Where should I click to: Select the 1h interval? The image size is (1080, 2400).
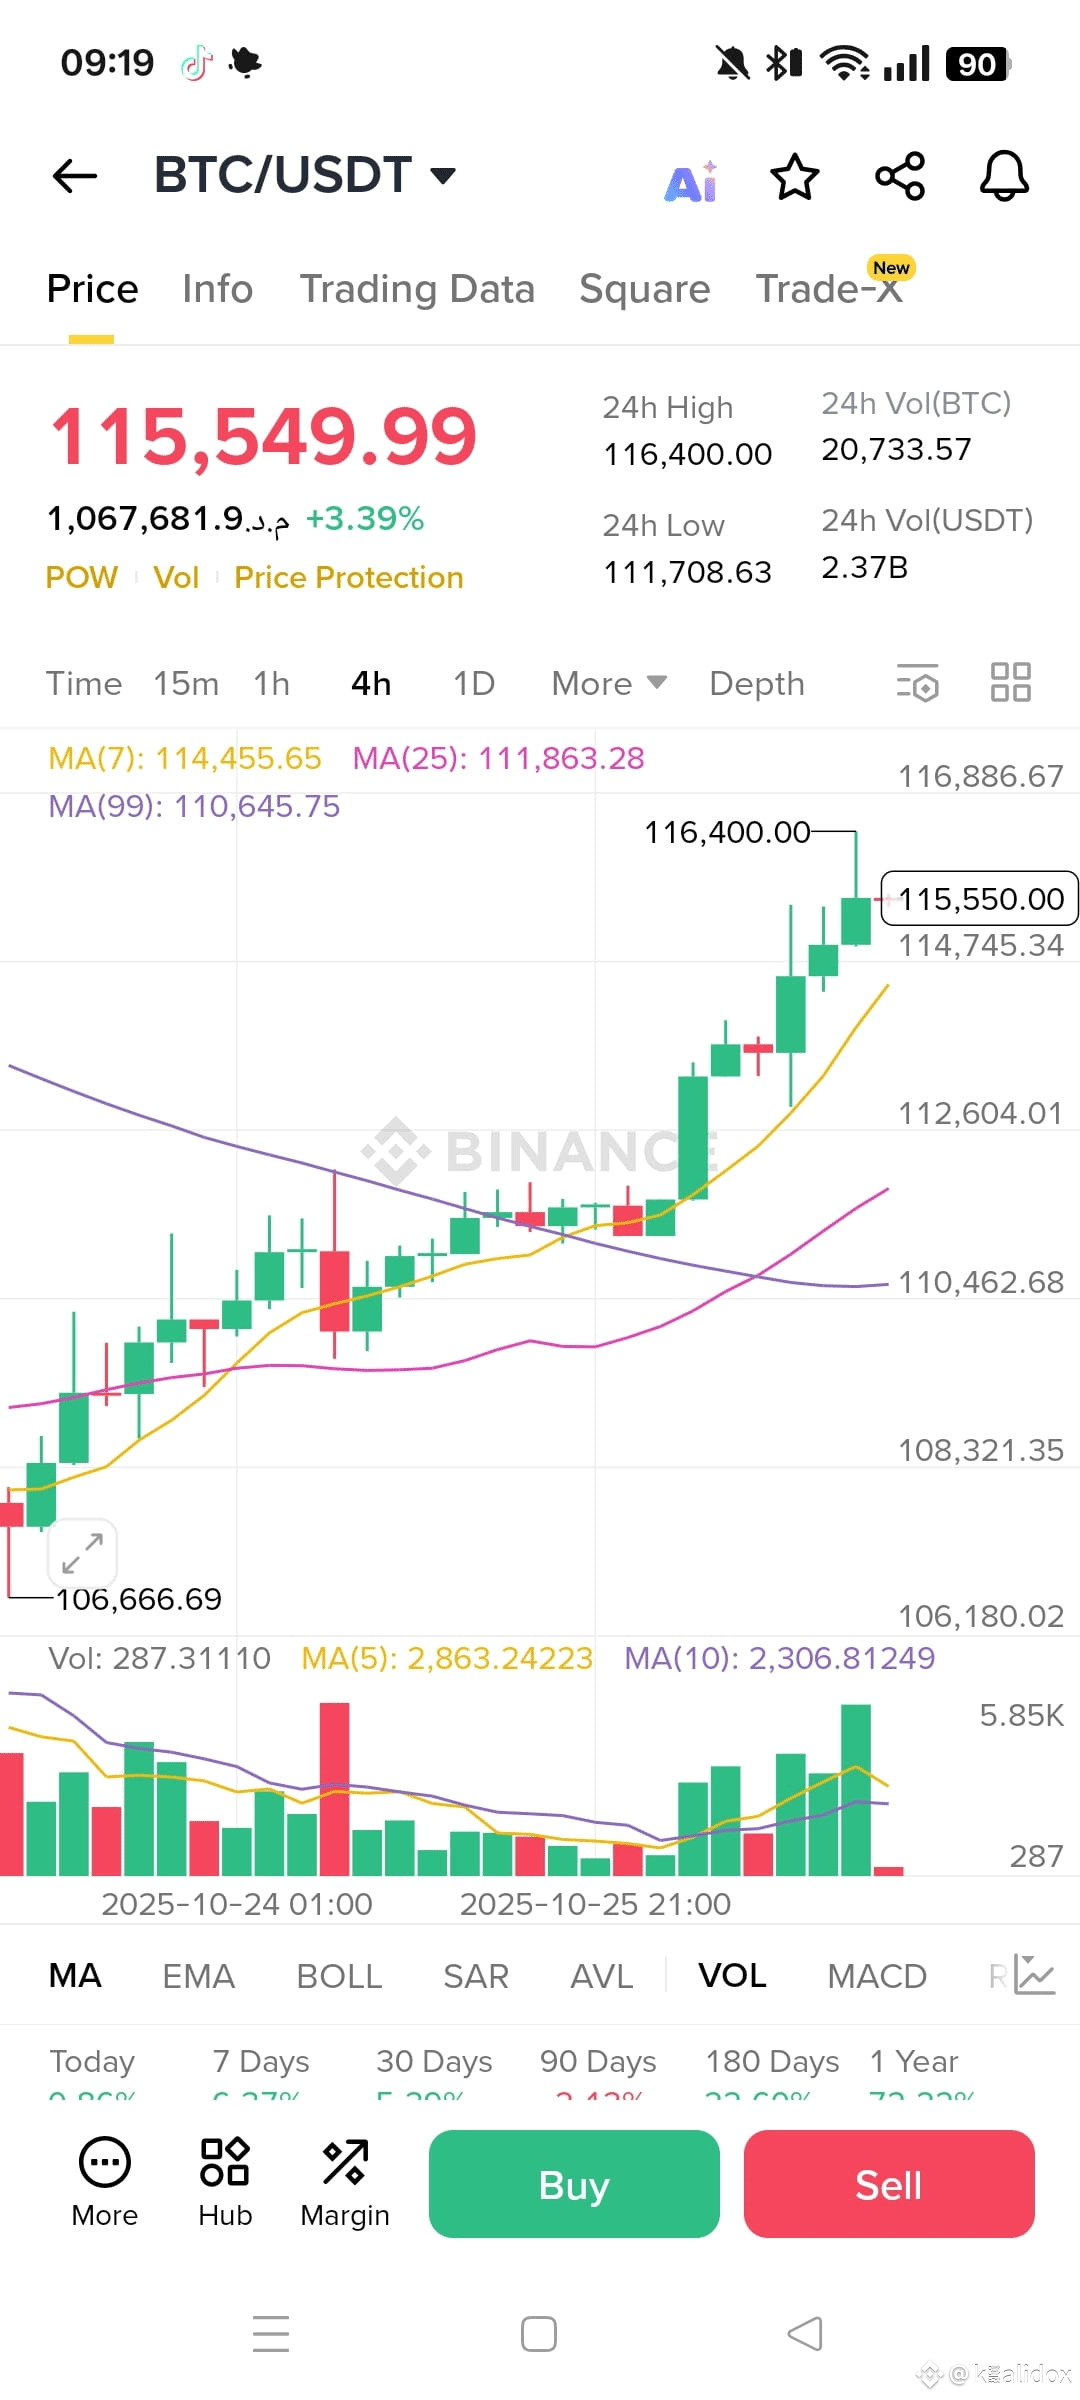(271, 683)
